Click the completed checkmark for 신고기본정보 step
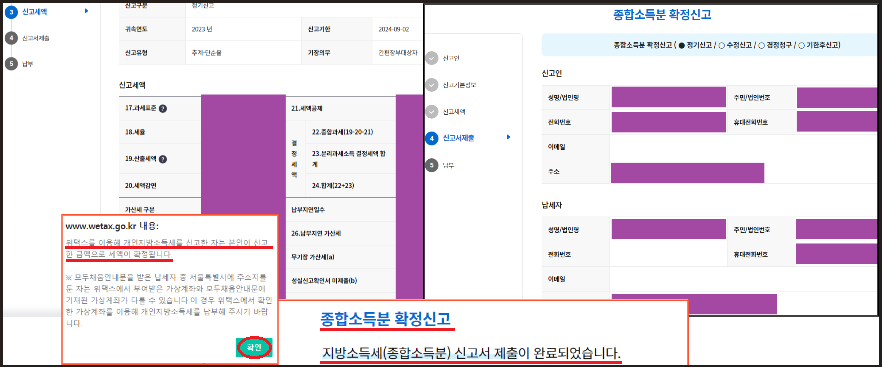 click(x=431, y=85)
